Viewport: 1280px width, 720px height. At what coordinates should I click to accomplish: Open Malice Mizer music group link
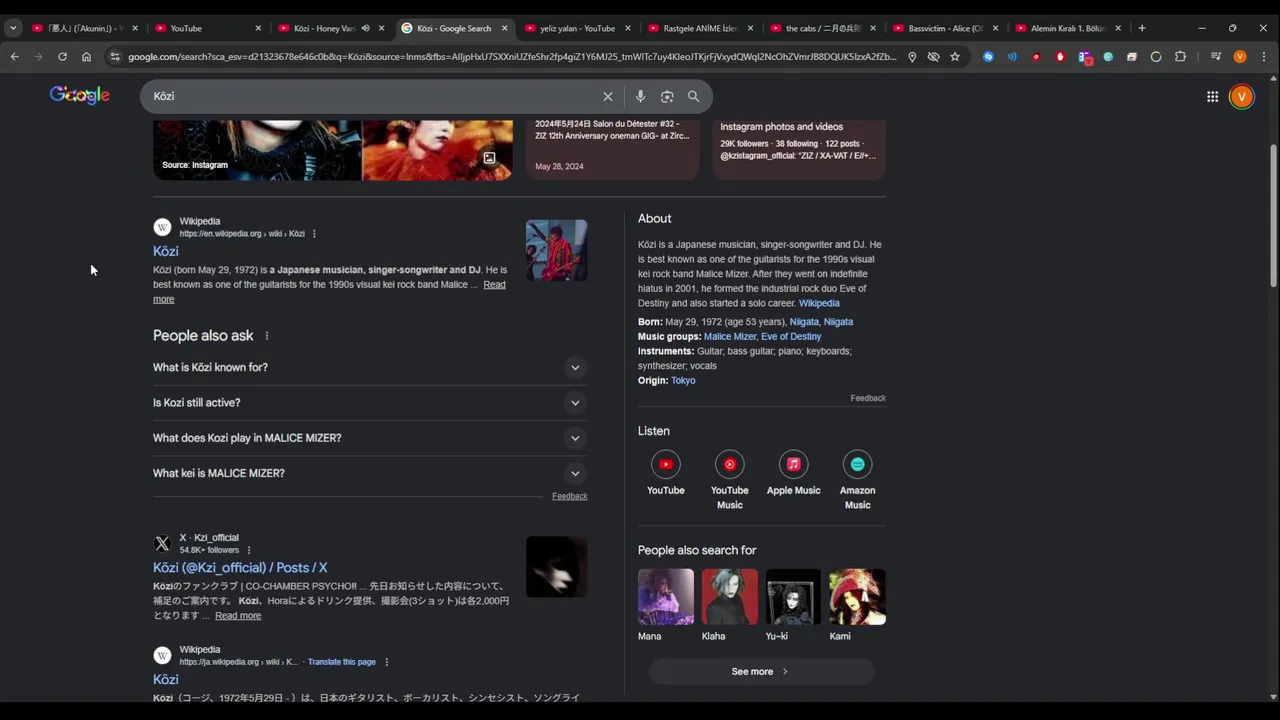730,336
